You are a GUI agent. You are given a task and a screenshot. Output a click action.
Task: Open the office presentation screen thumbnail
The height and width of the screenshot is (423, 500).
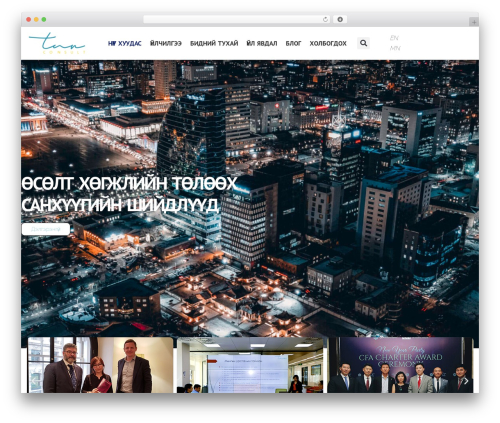[x=250, y=365]
